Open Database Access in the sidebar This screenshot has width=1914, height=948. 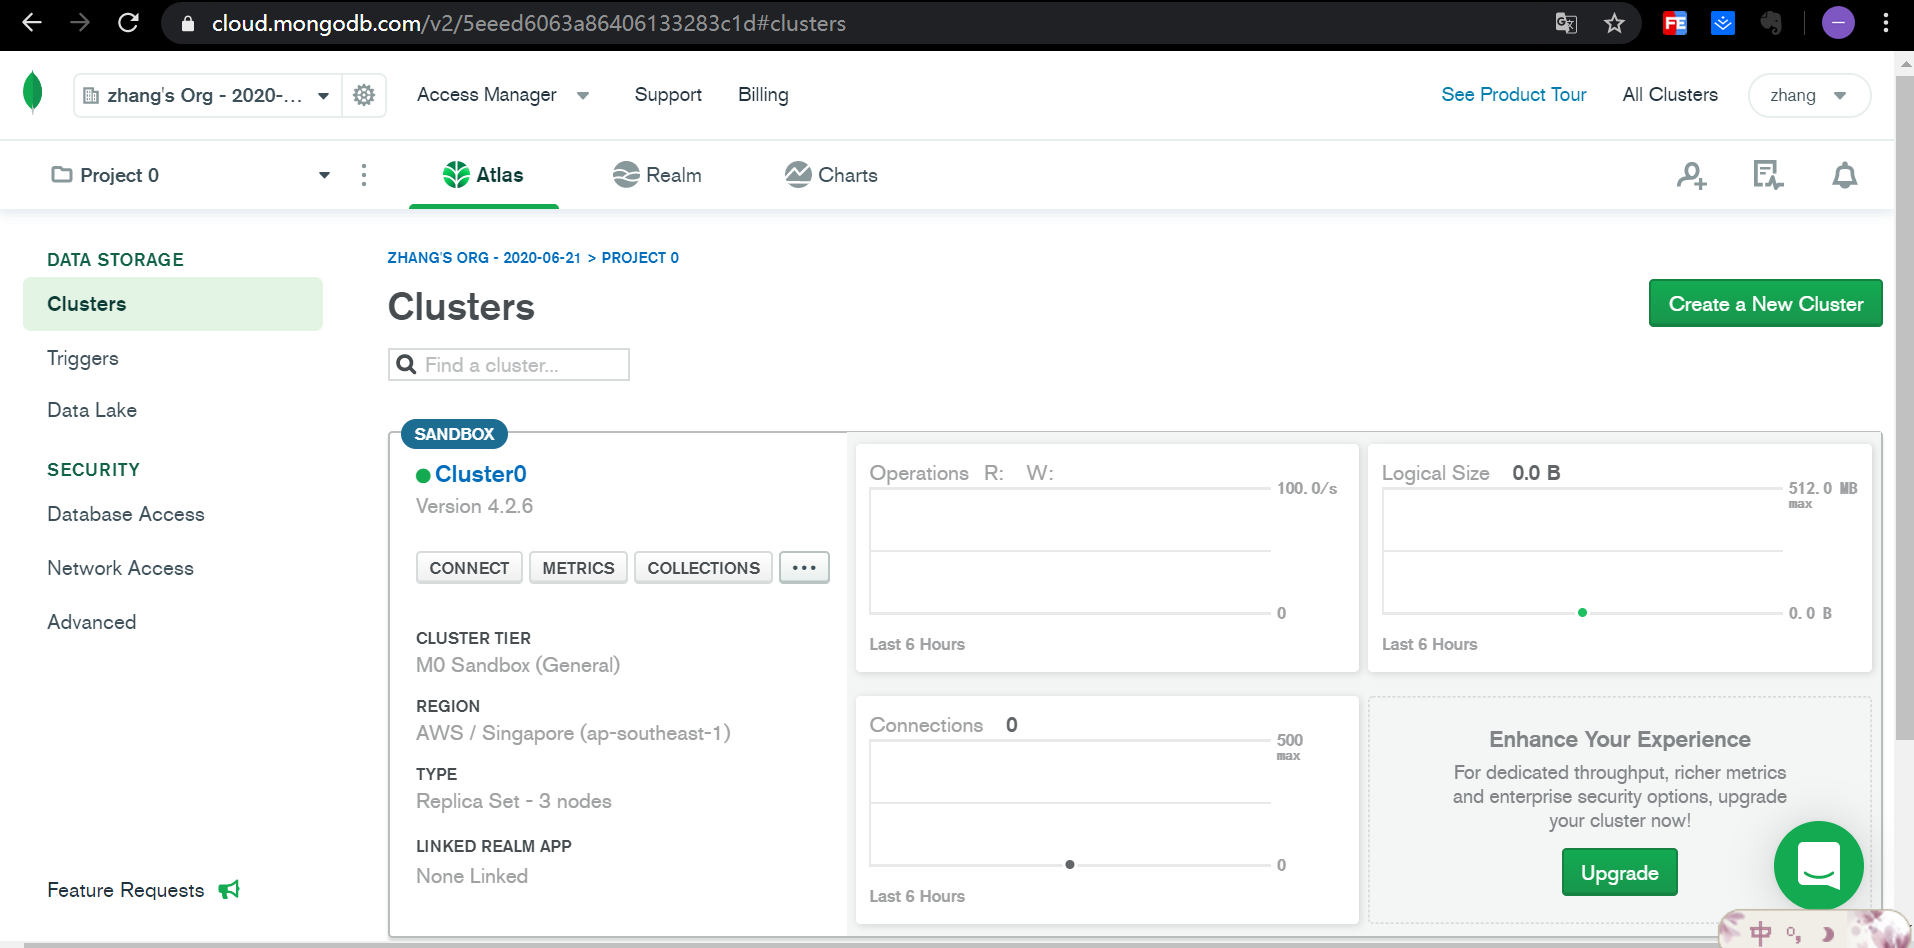[x=126, y=514]
